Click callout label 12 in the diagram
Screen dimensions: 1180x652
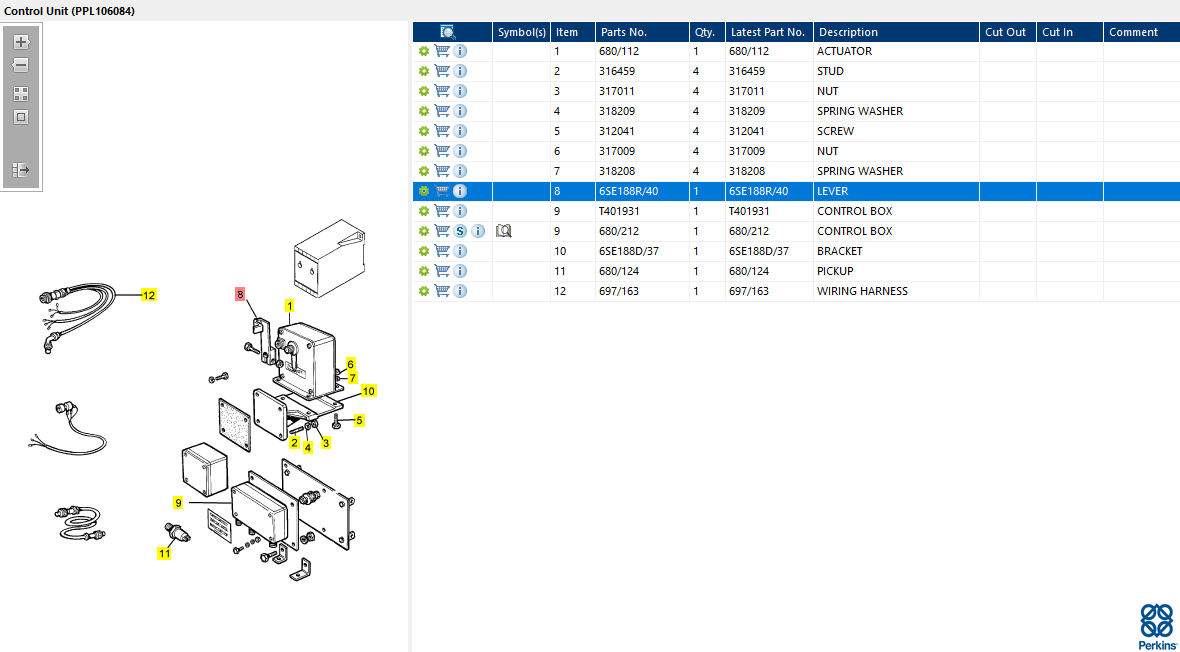point(149,295)
